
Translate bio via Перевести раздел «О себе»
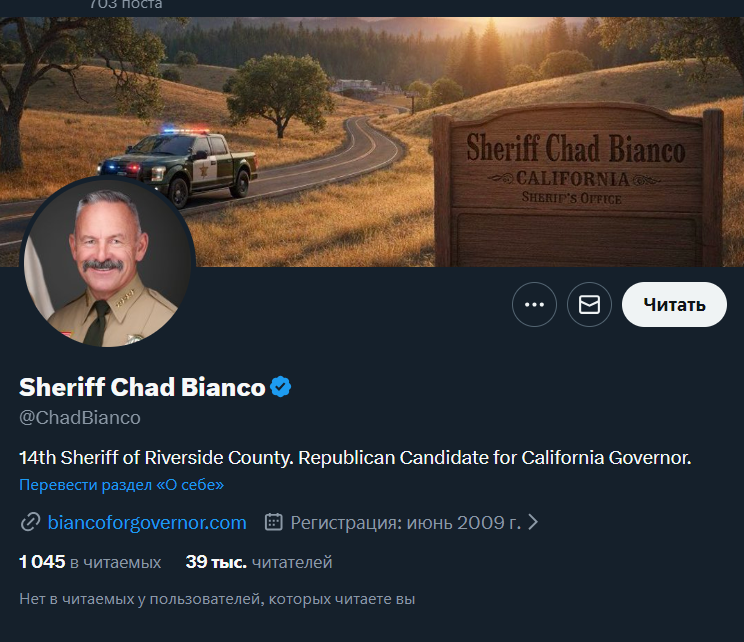pyautogui.click(x=121, y=484)
